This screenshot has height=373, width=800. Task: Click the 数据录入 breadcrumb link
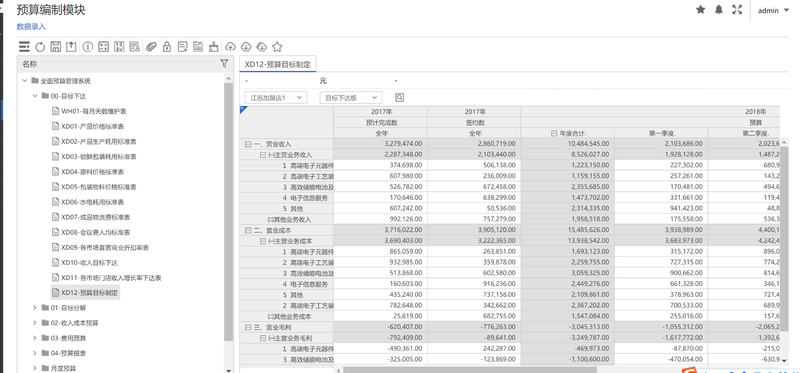pos(31,27)
